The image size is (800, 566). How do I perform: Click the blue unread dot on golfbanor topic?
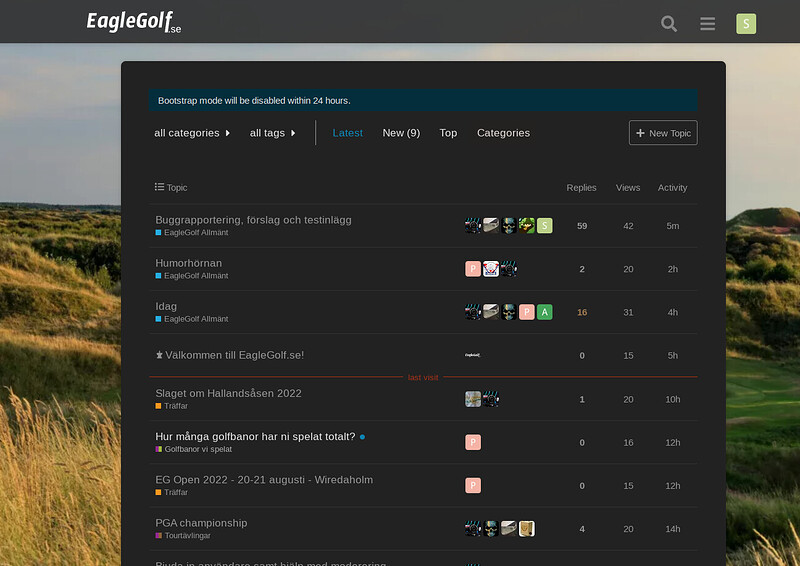[x=362, y=437]
